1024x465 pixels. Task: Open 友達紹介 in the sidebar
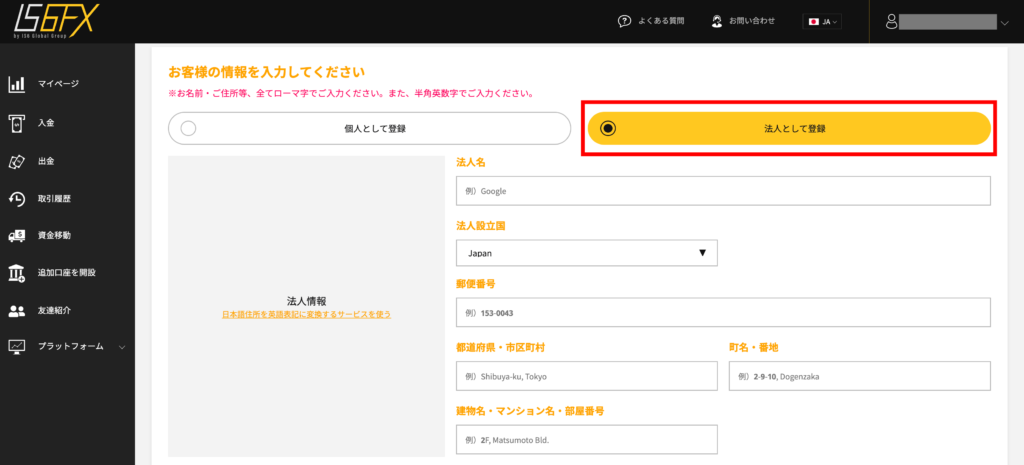coord(54,311)
